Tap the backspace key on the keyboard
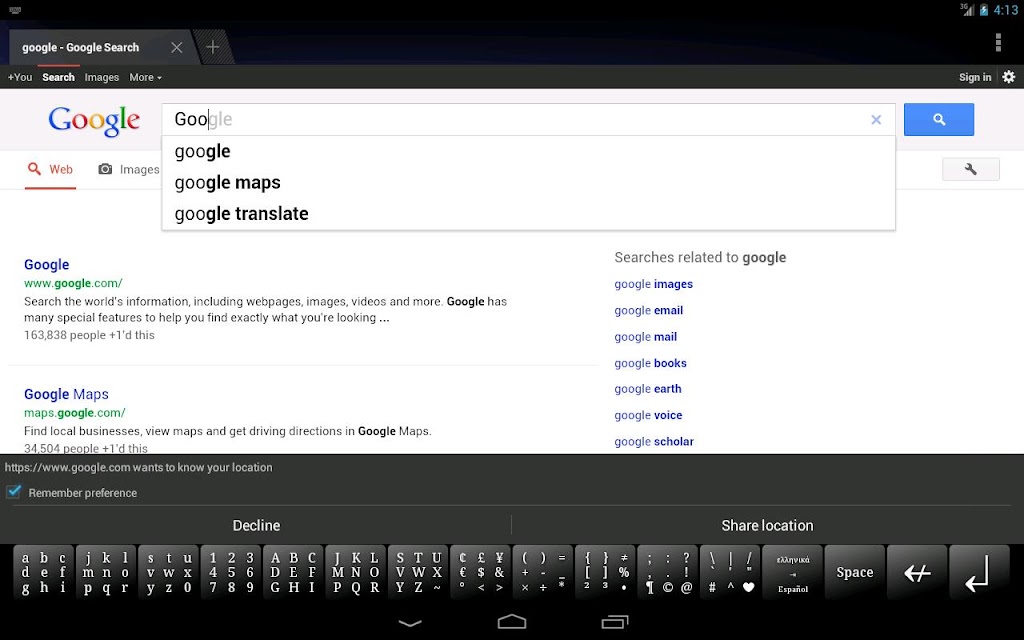1024x640 pixels. (x=917, y=573)
